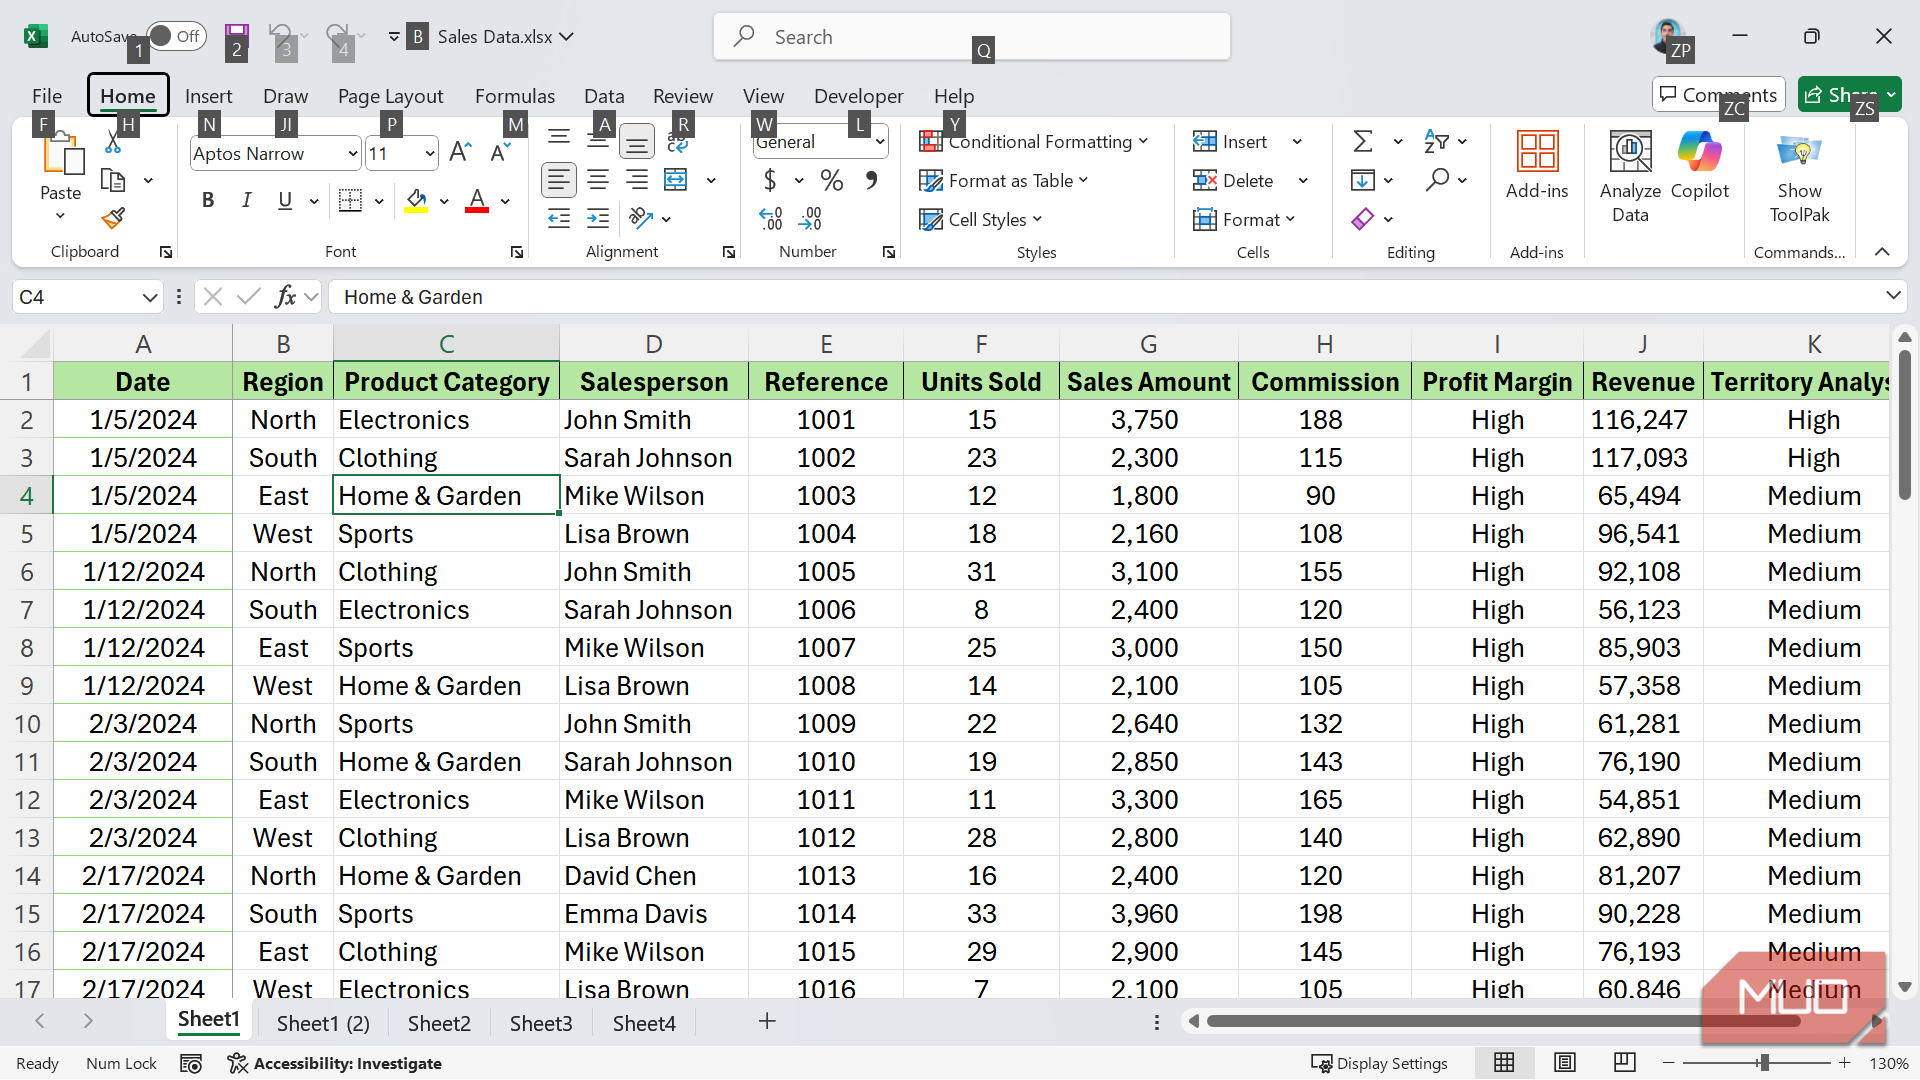Click Insert Function fx icon

click(x=285, y=297)
